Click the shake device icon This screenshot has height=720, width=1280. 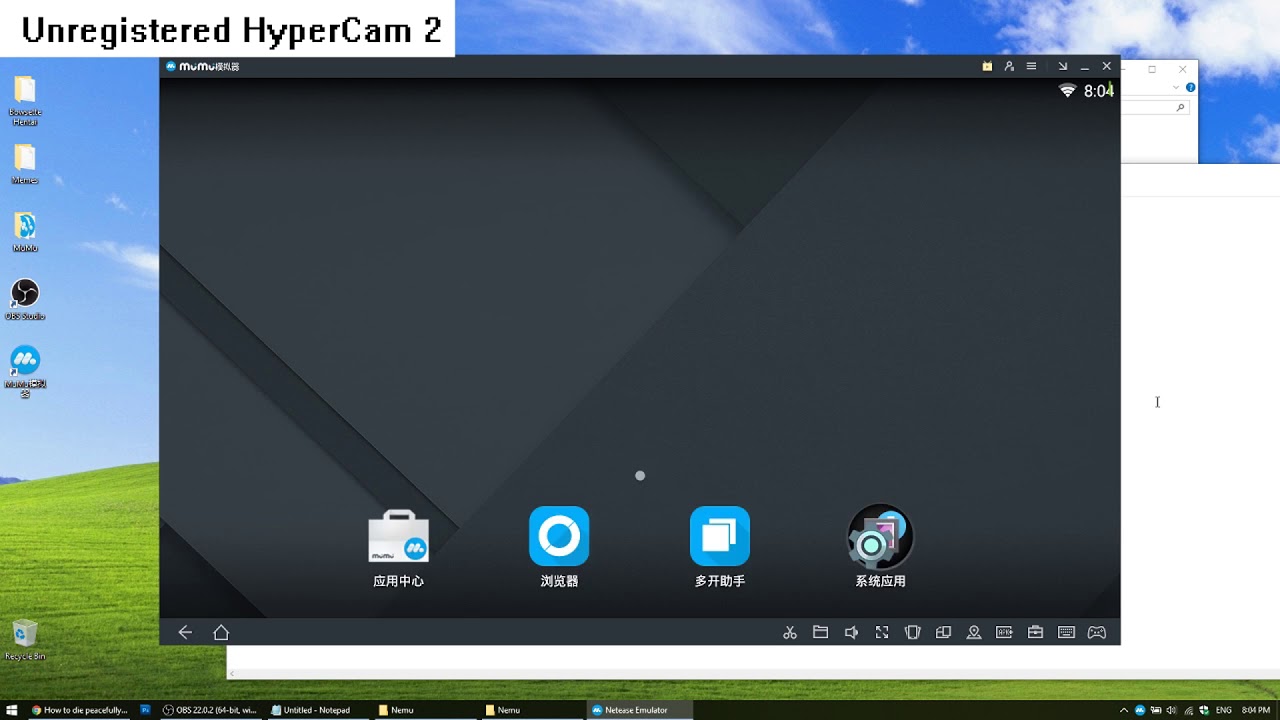click(912, 632)
